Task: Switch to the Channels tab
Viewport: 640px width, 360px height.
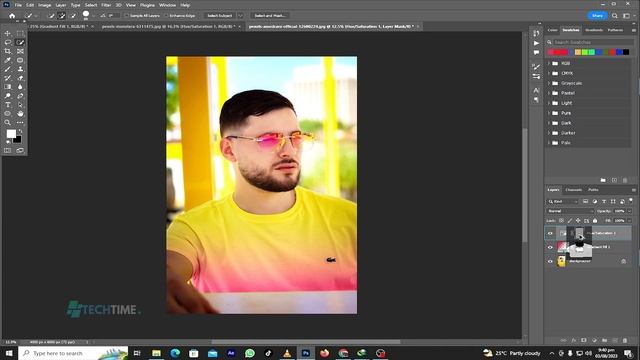Action: point(573,190)
